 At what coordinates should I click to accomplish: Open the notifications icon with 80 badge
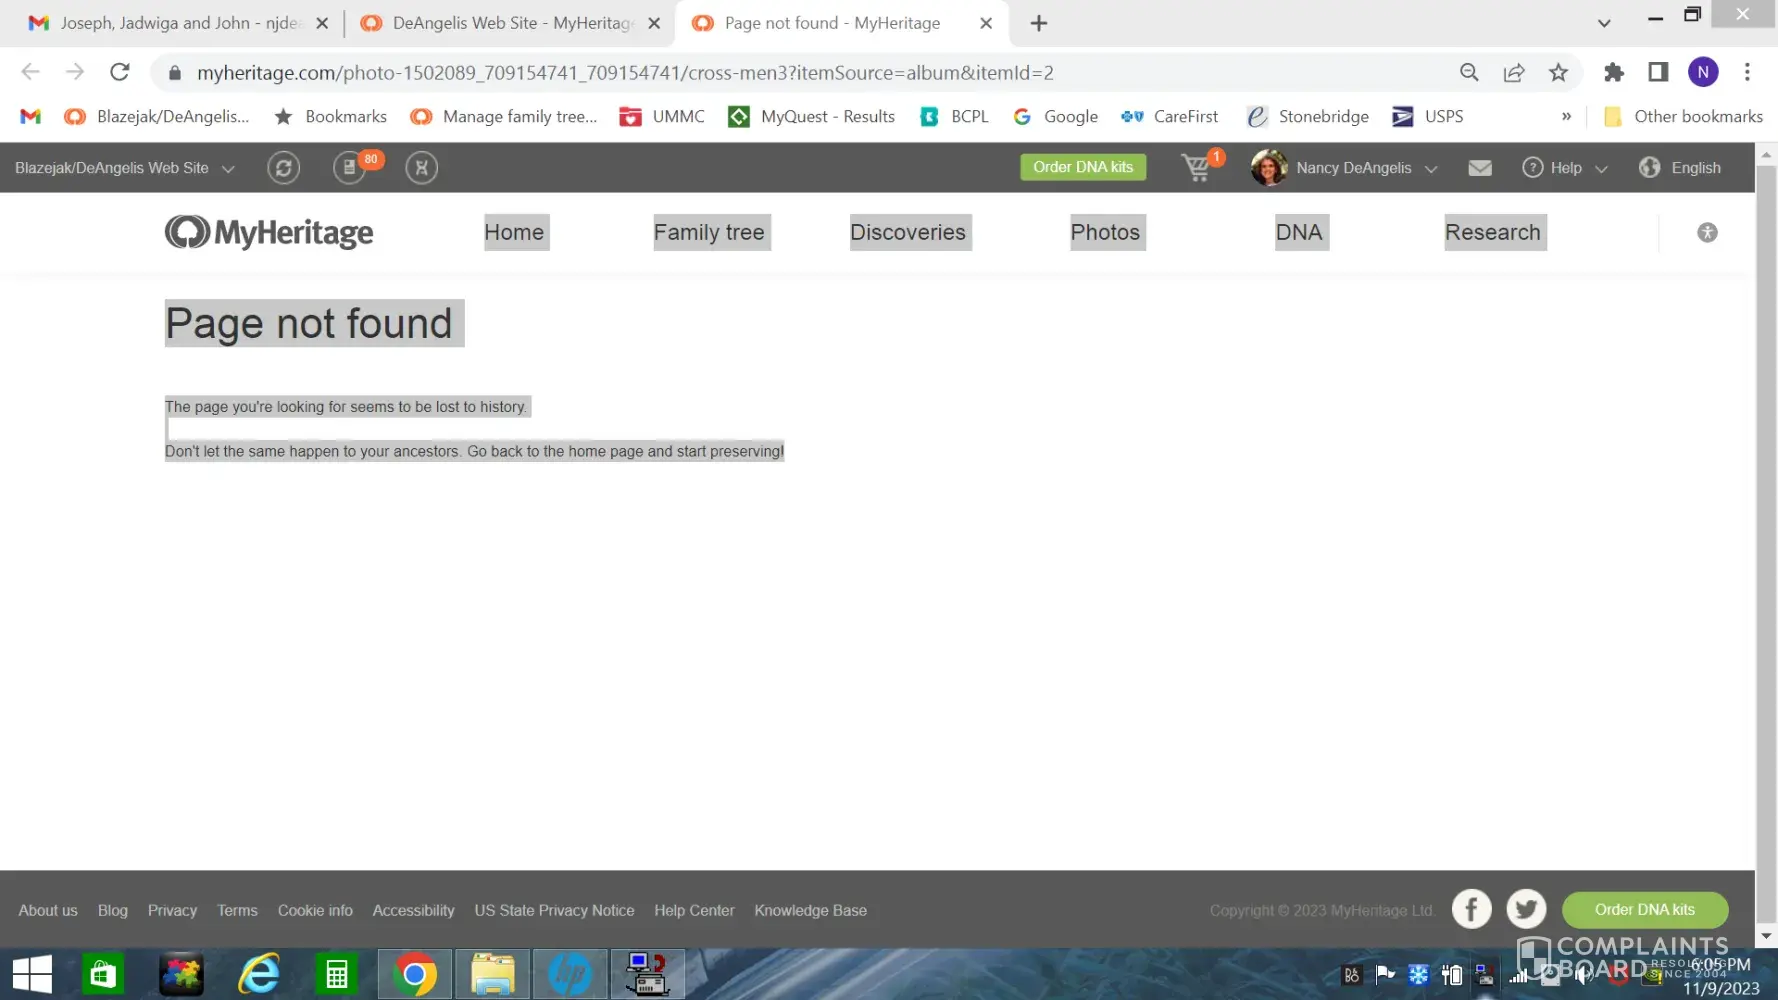[x=351, y=167]
